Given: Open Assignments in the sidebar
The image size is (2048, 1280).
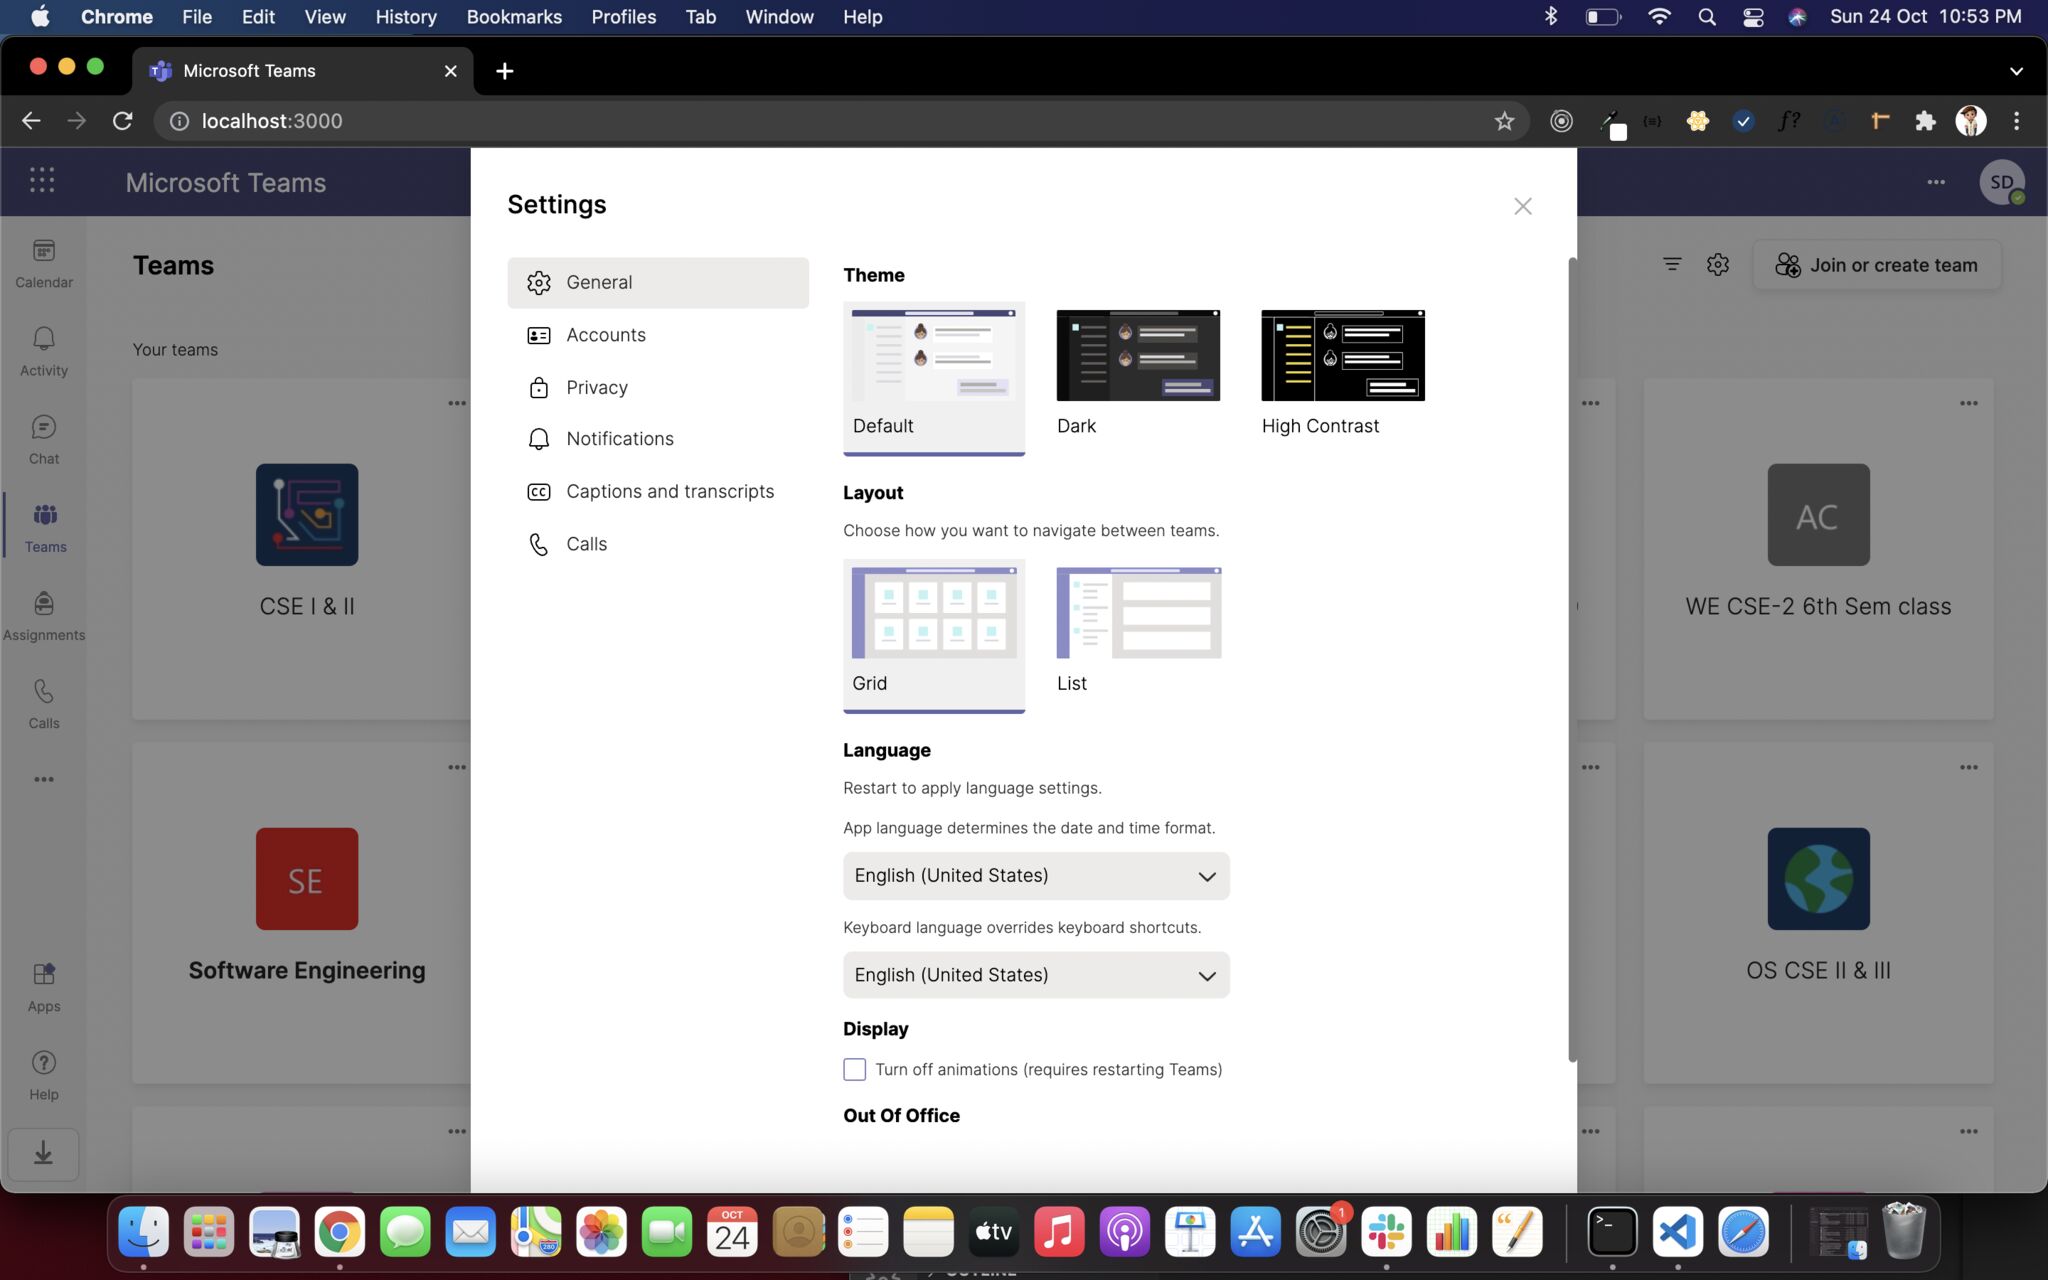Looking at the screenshot, I should [x=44, y=615].
